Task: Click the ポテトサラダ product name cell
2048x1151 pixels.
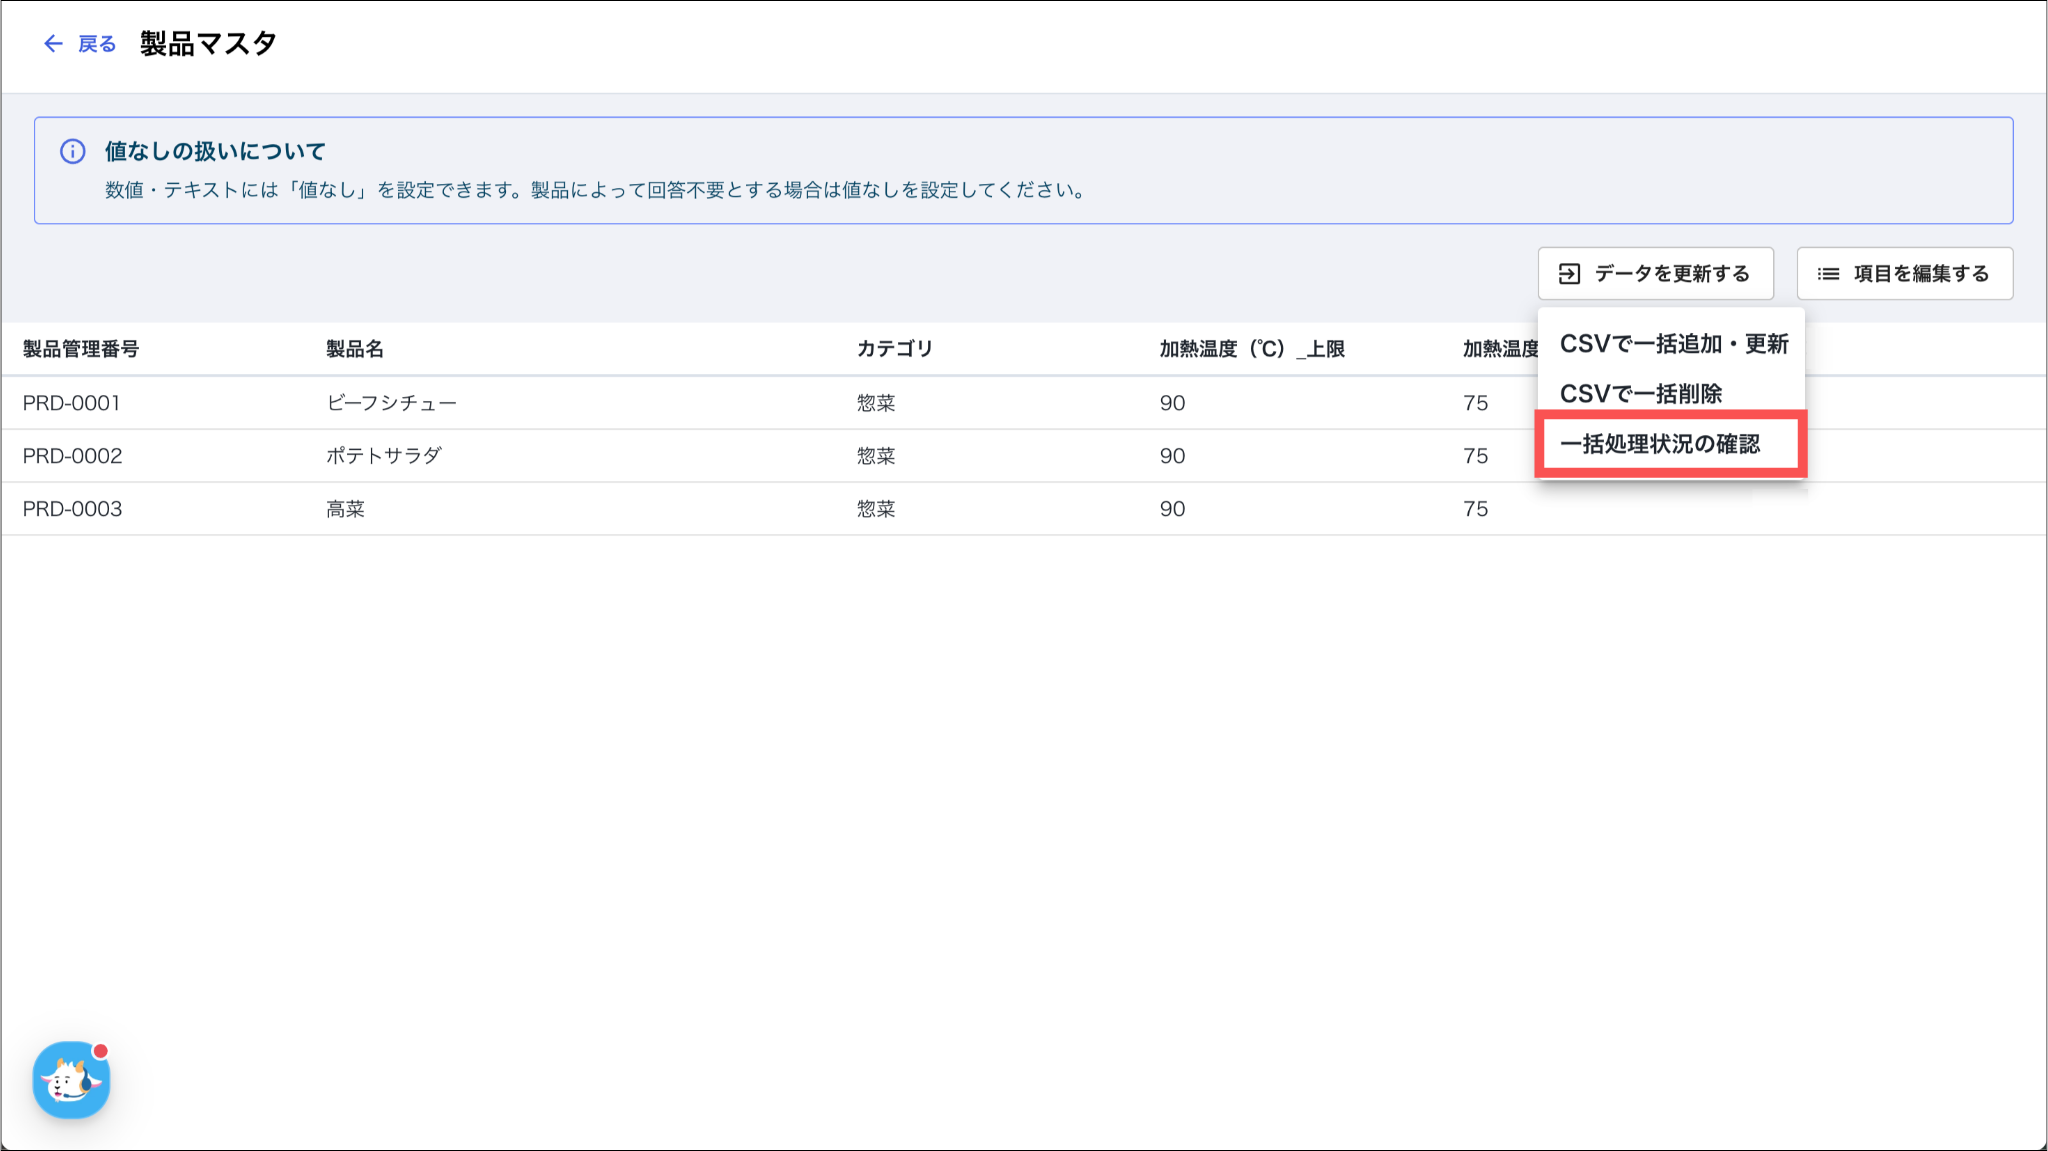Action: tap(384, 456)
